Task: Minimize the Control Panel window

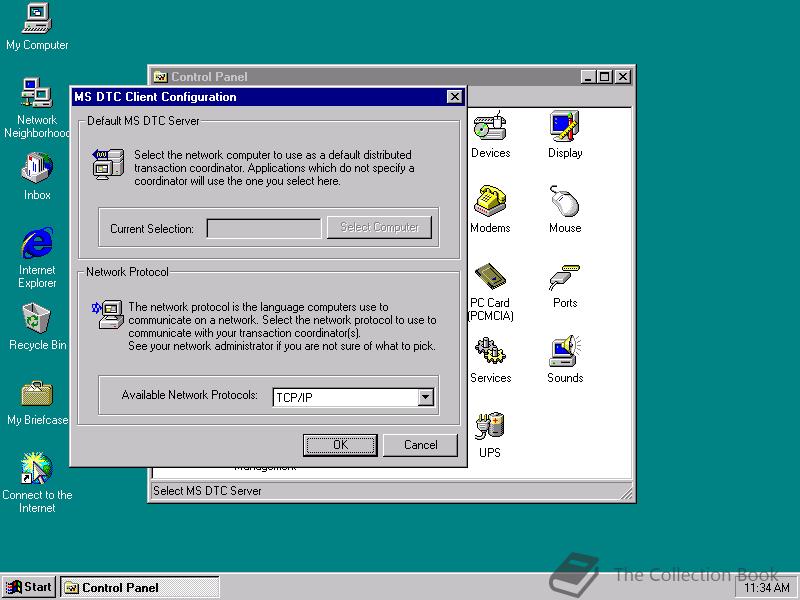Action: pos(589,77)
